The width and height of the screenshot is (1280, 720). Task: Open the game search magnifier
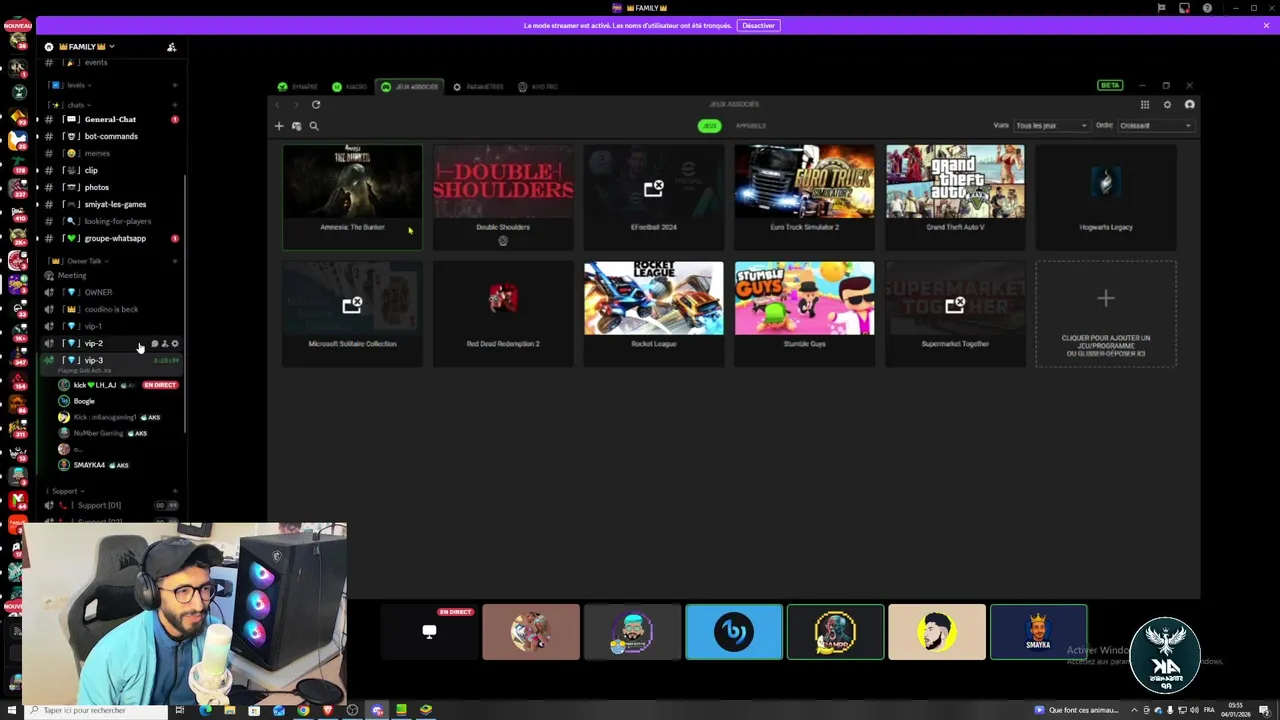[x=314, y=126]
